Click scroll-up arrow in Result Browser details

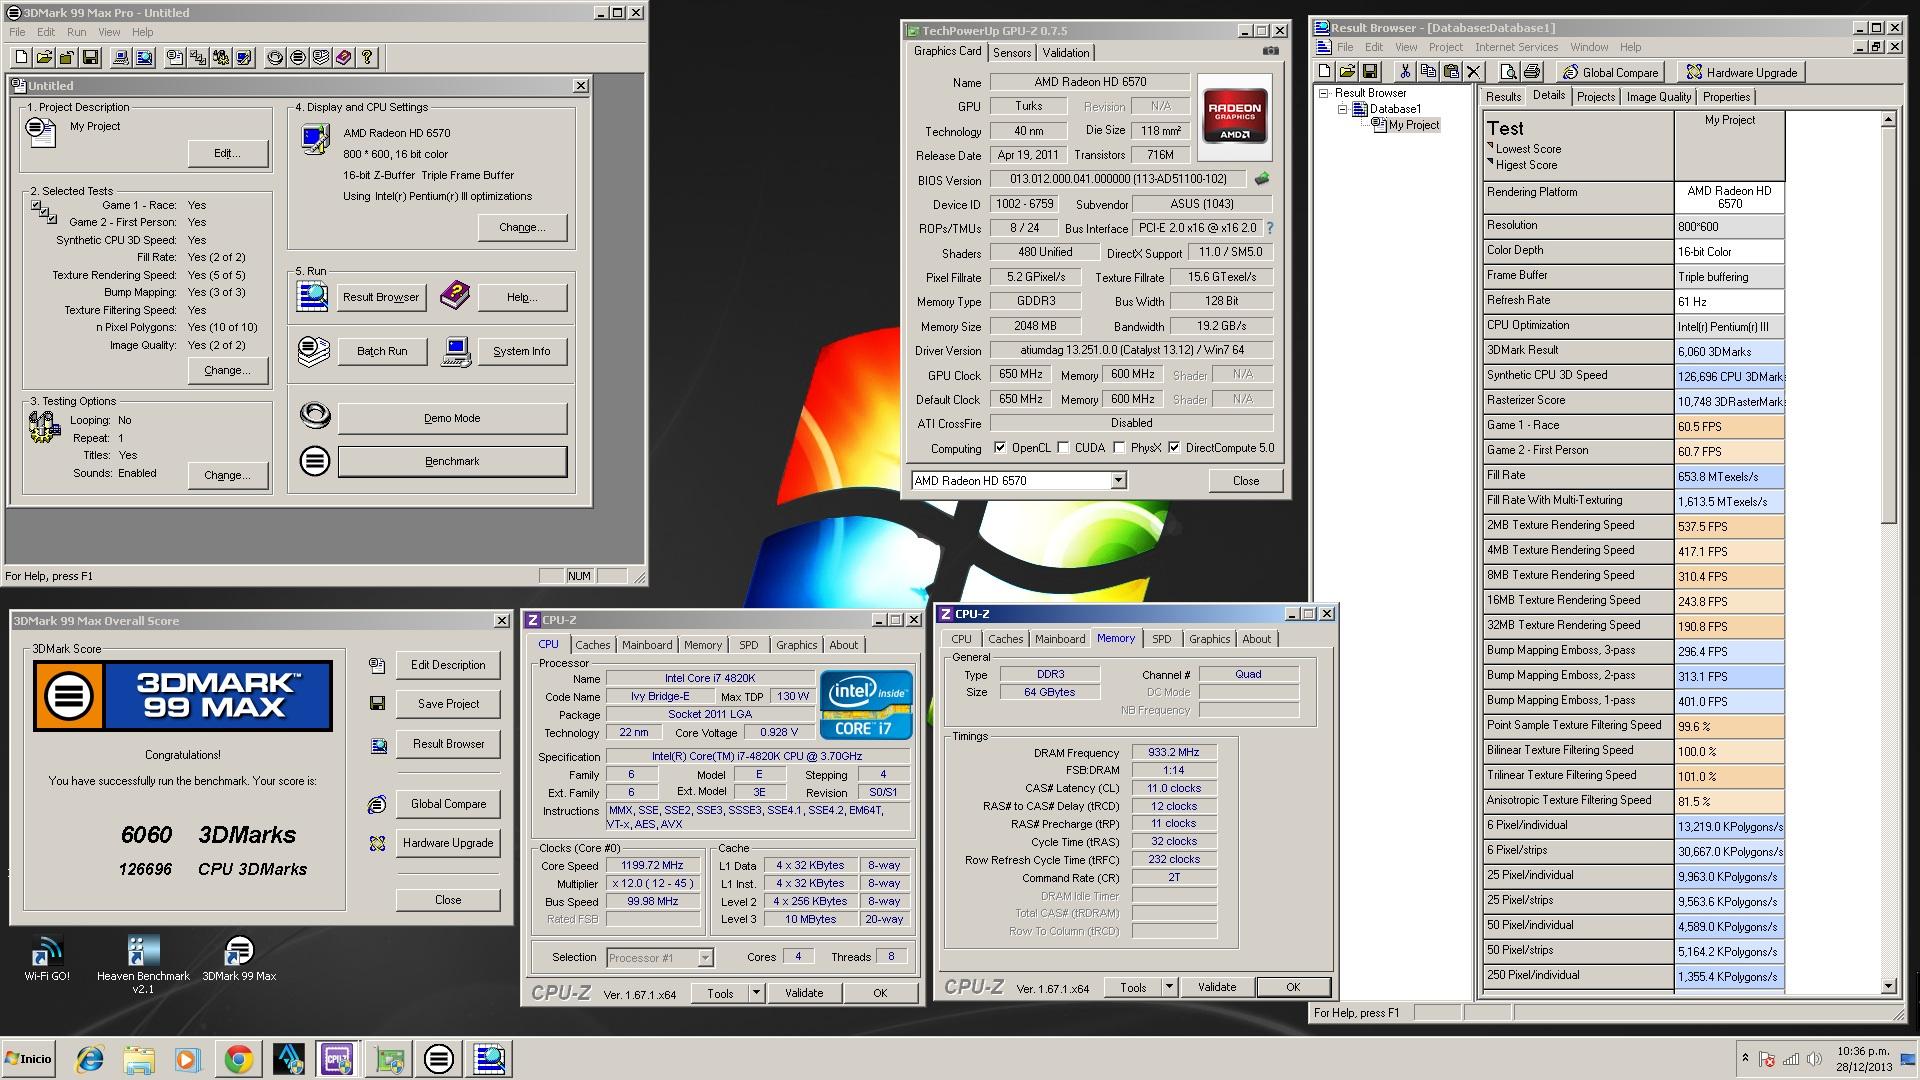point(1888,119)
